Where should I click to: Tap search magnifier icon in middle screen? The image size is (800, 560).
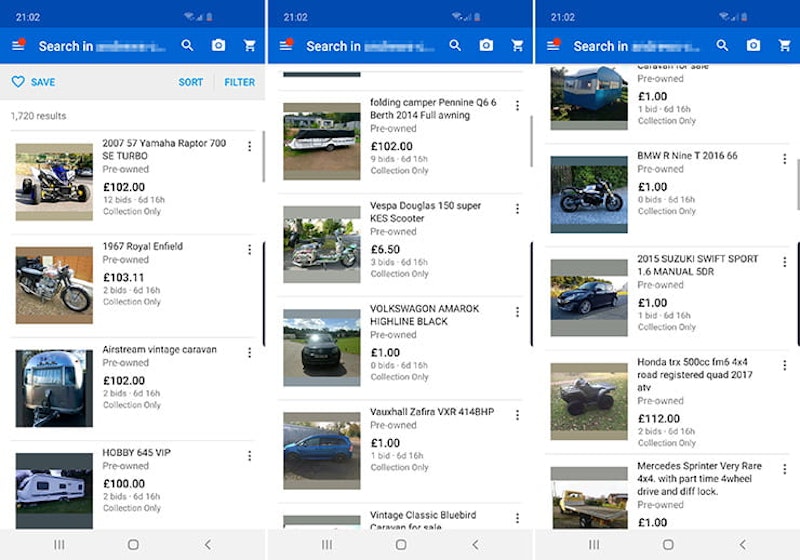[x=455, y=45]
